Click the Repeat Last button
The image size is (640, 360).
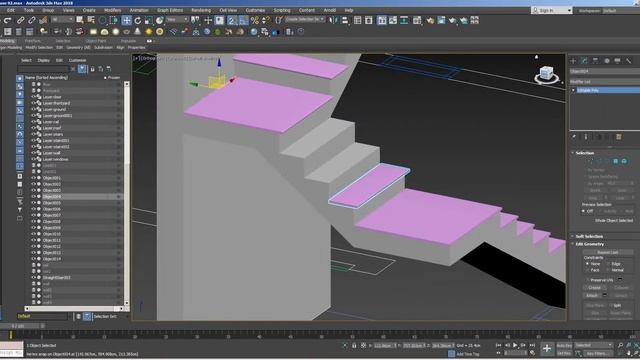point(607,252)
